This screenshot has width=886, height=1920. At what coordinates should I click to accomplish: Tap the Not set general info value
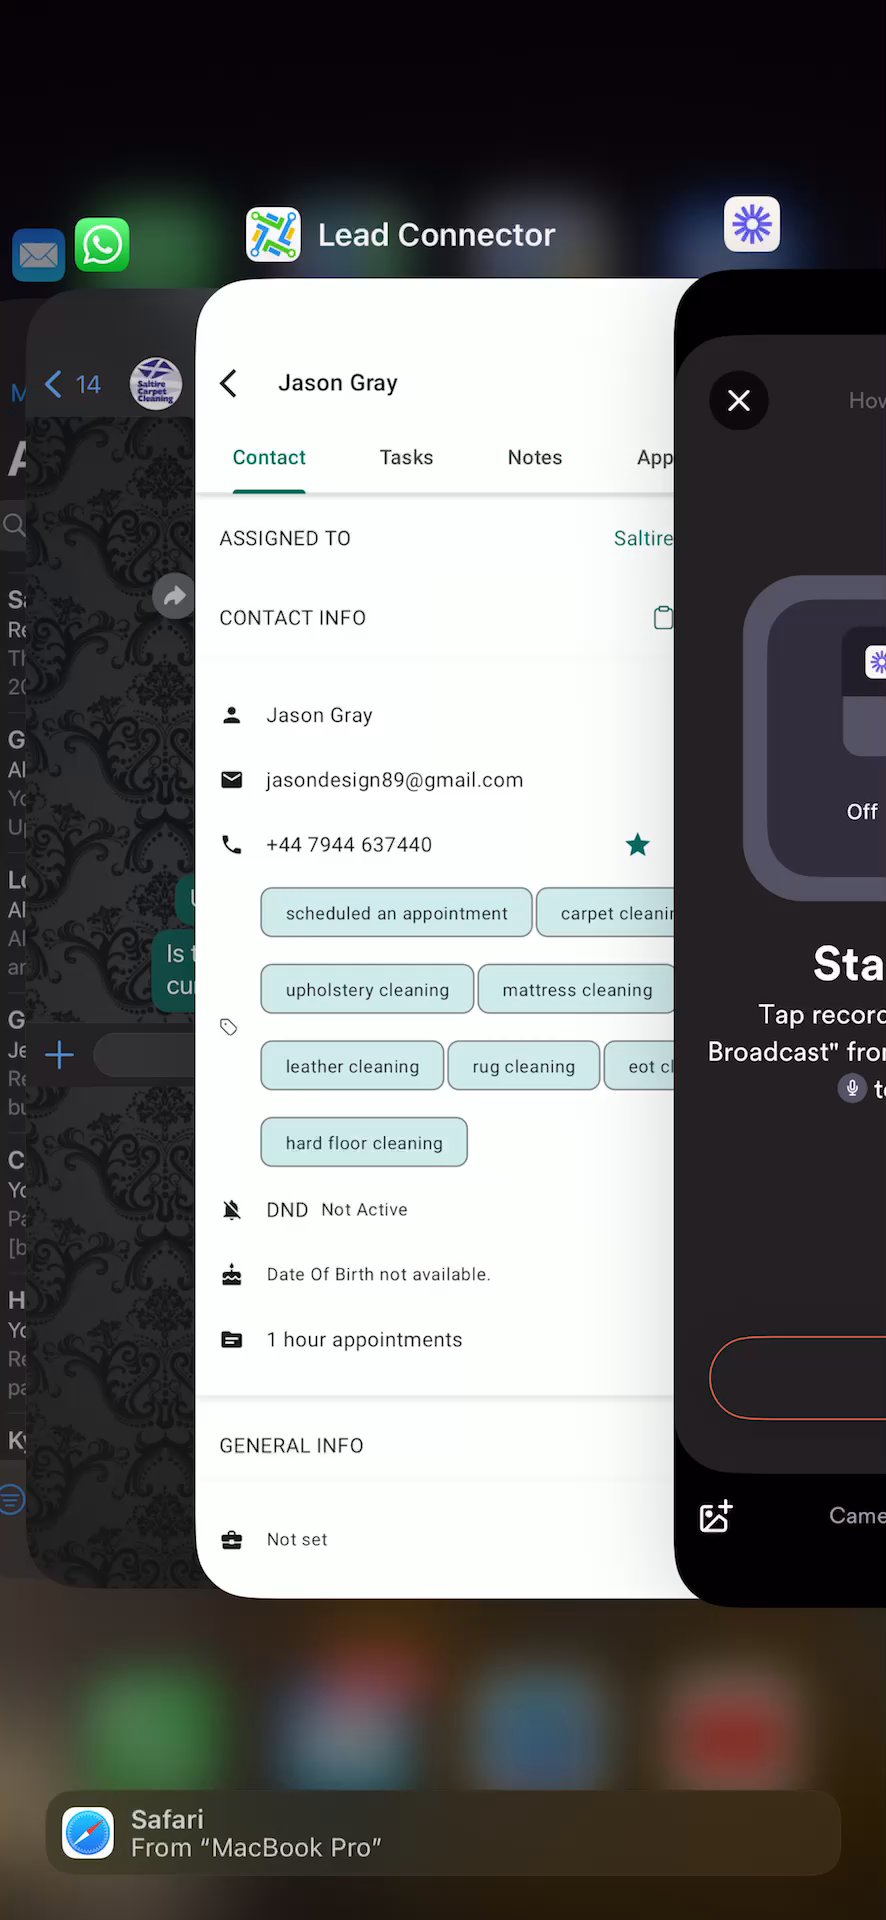coord(297,1540)
